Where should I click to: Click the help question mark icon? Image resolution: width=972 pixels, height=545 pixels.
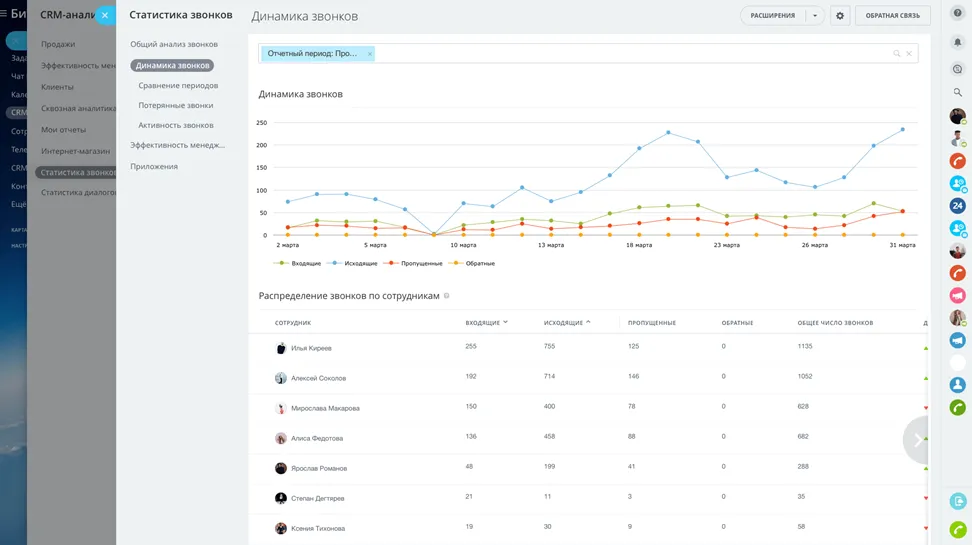[957, 14]
